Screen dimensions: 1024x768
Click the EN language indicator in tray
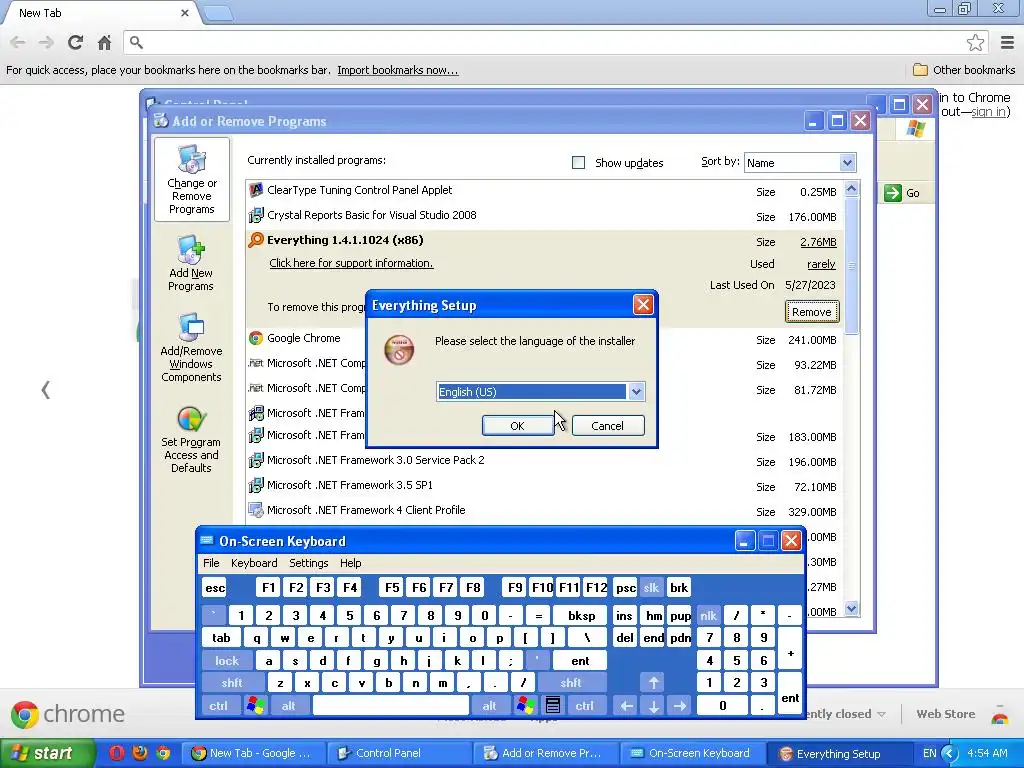click(929, 753)
